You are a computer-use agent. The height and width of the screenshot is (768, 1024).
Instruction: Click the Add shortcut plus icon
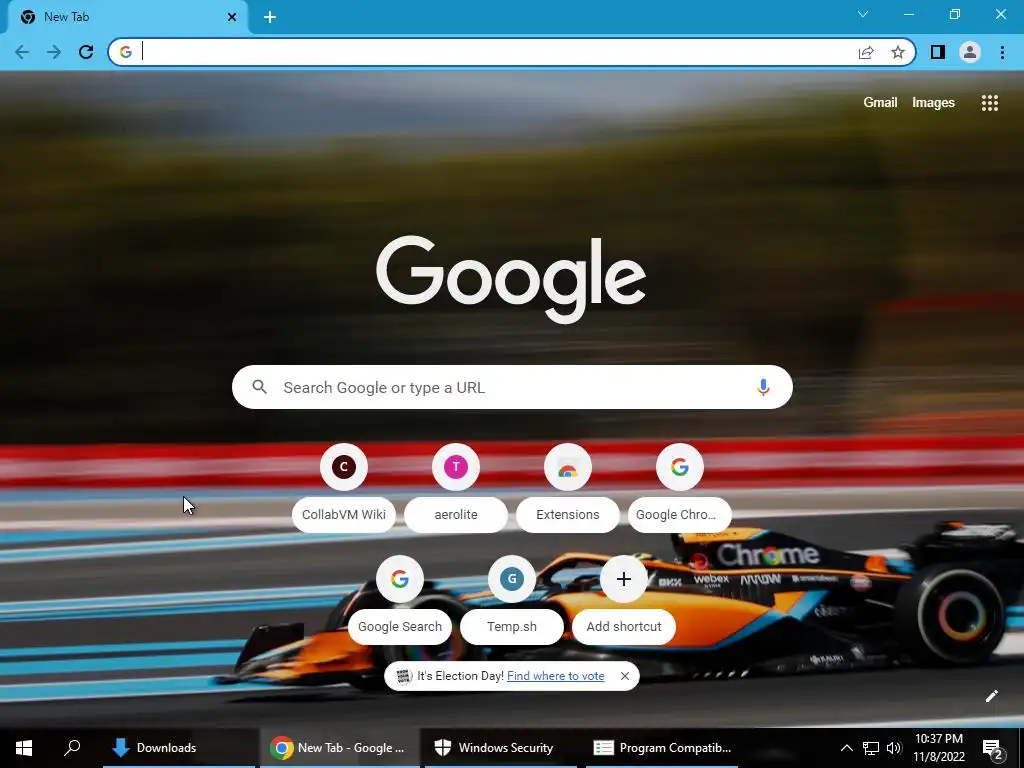point(624,579)
